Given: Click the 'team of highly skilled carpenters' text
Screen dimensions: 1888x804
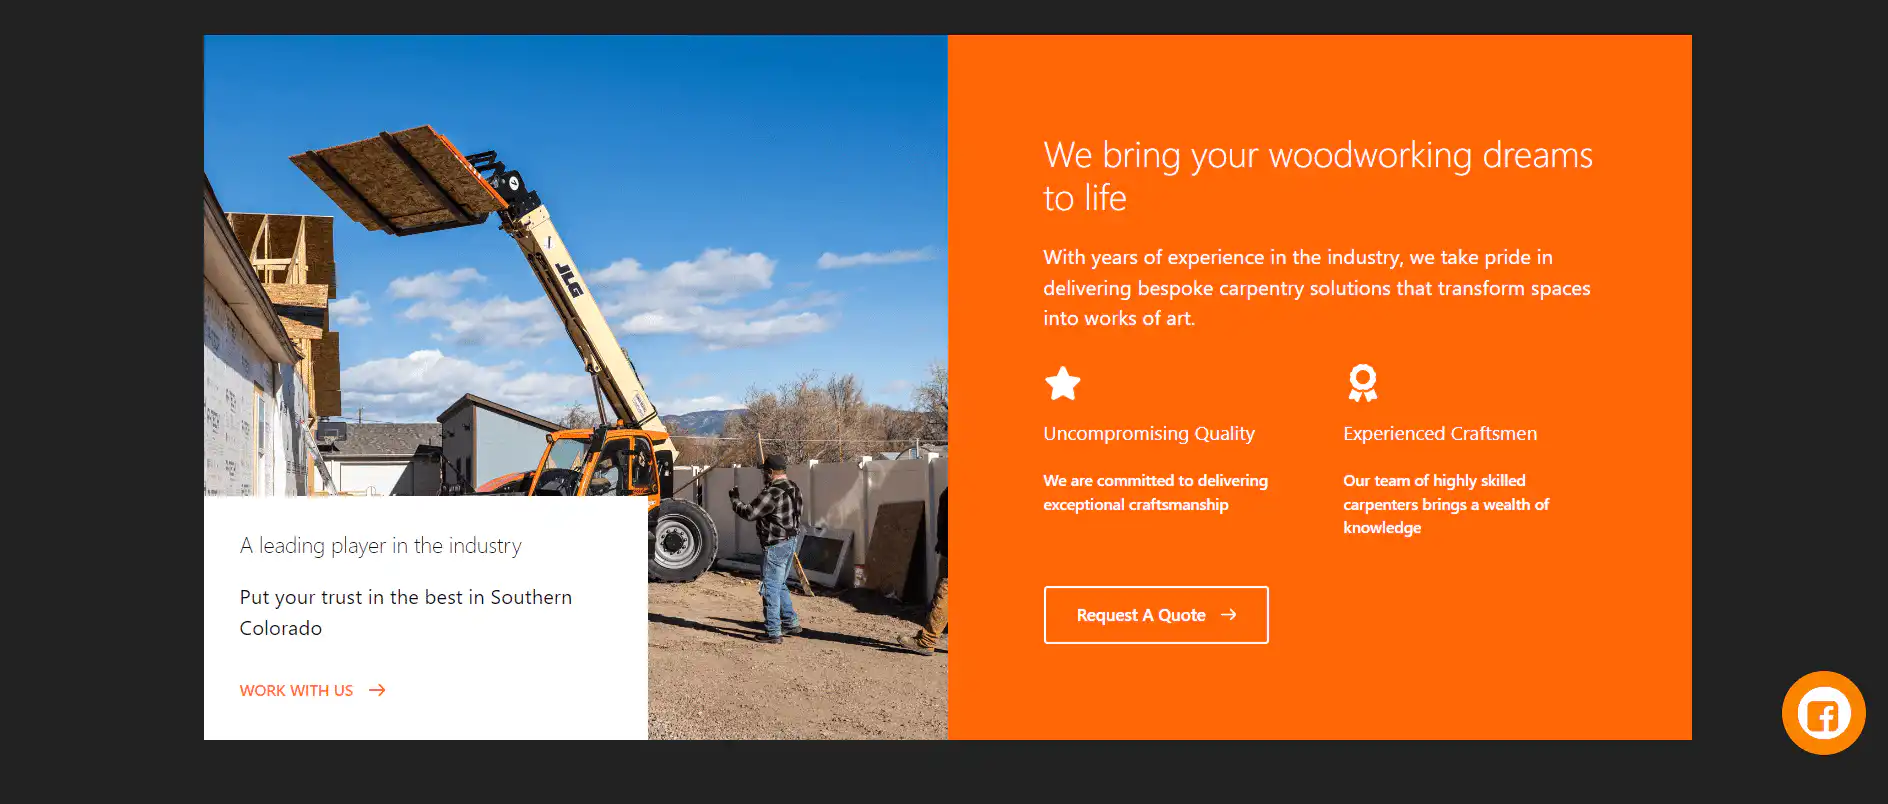Looking at the screenshot, I should click(1445, 504).
